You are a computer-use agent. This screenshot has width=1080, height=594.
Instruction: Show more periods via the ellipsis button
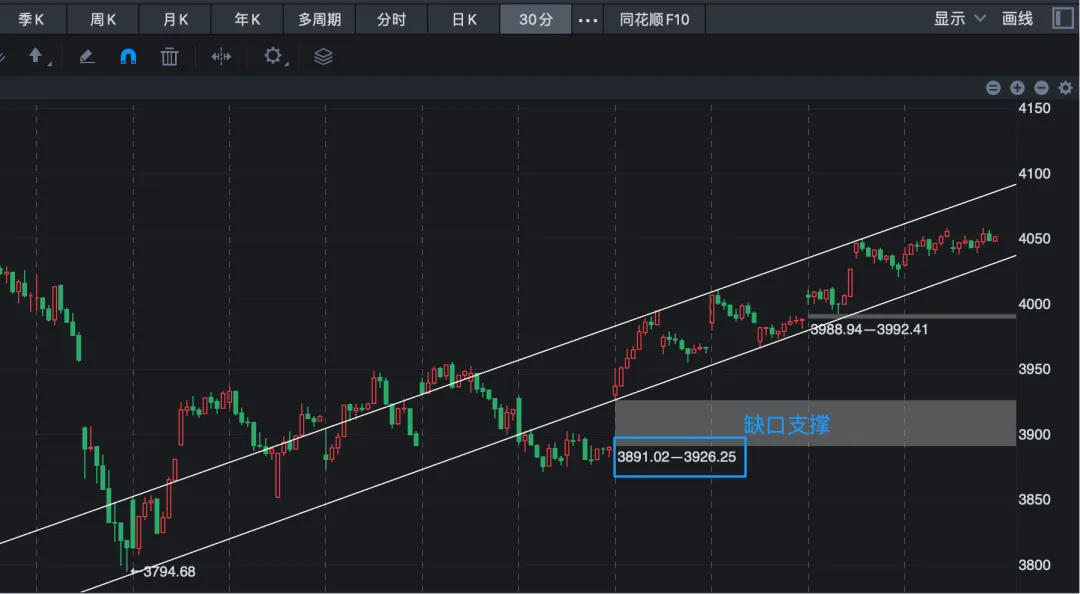[588, 19]
